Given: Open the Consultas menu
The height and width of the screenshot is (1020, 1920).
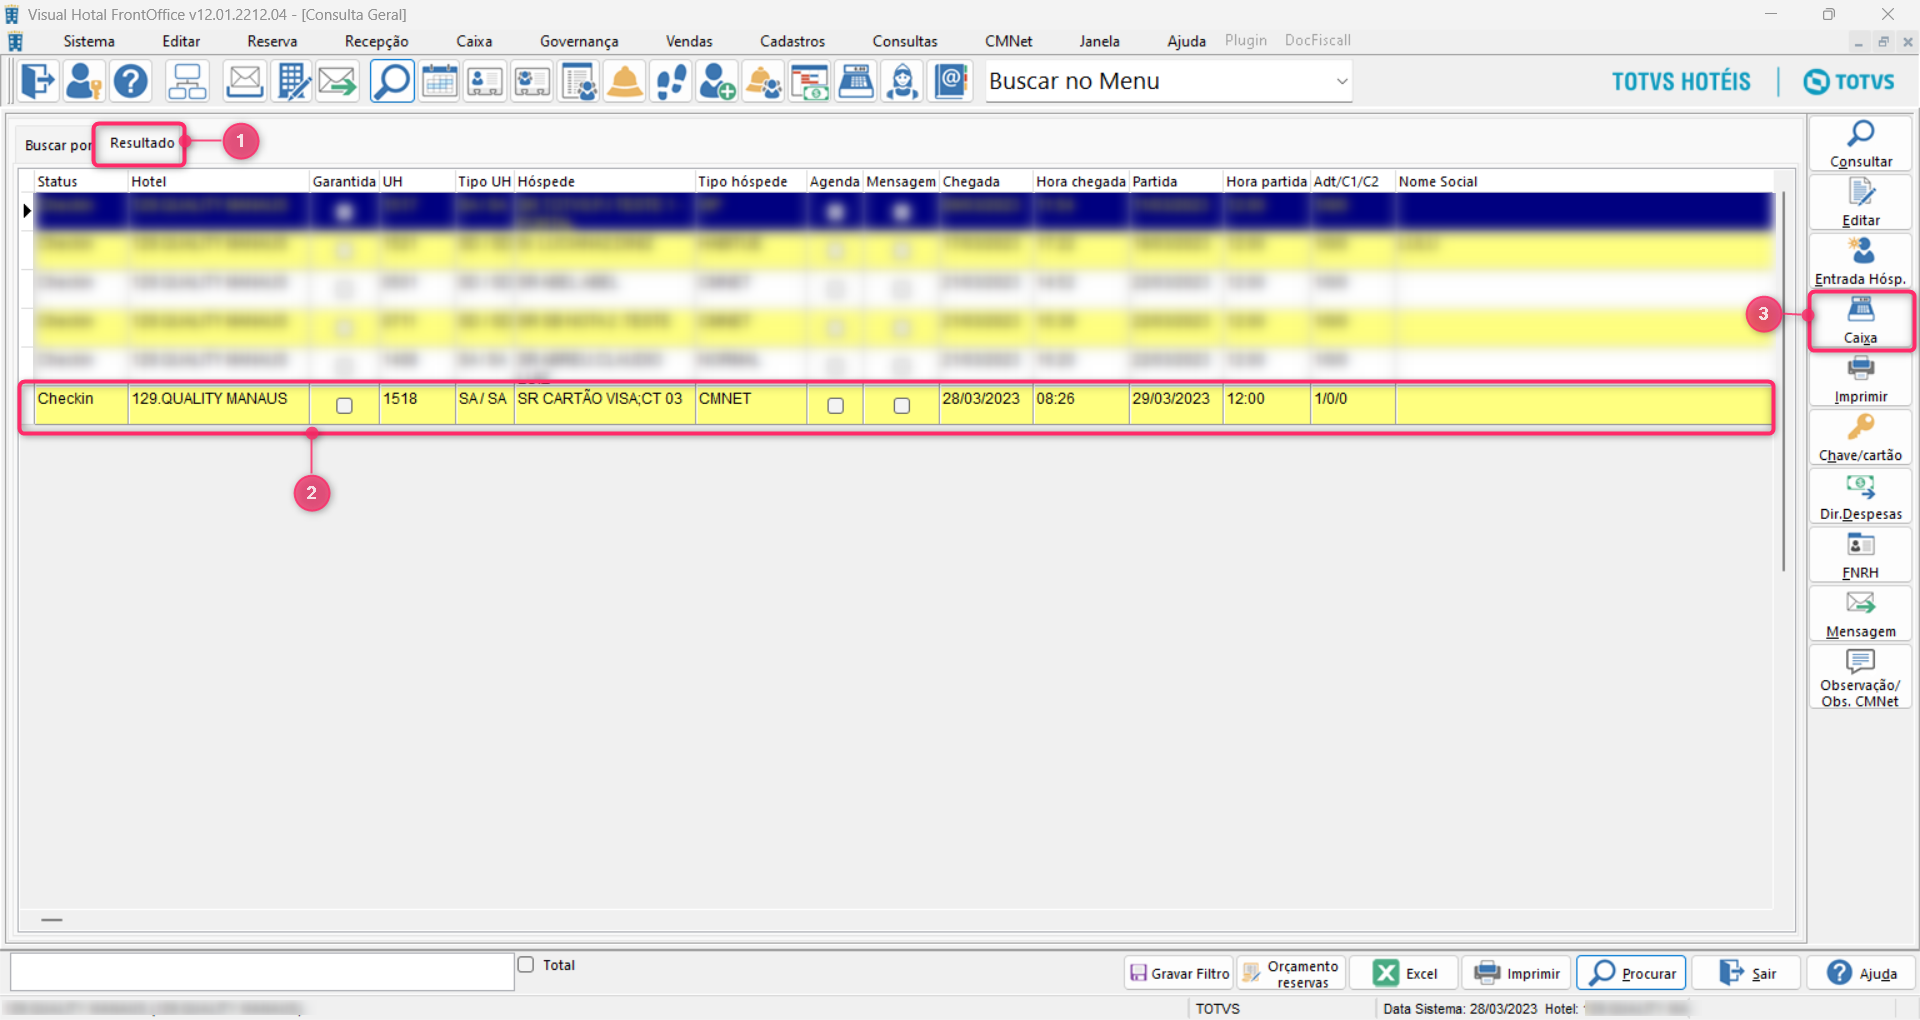Looking at the screenshot, I should [905, 41].
